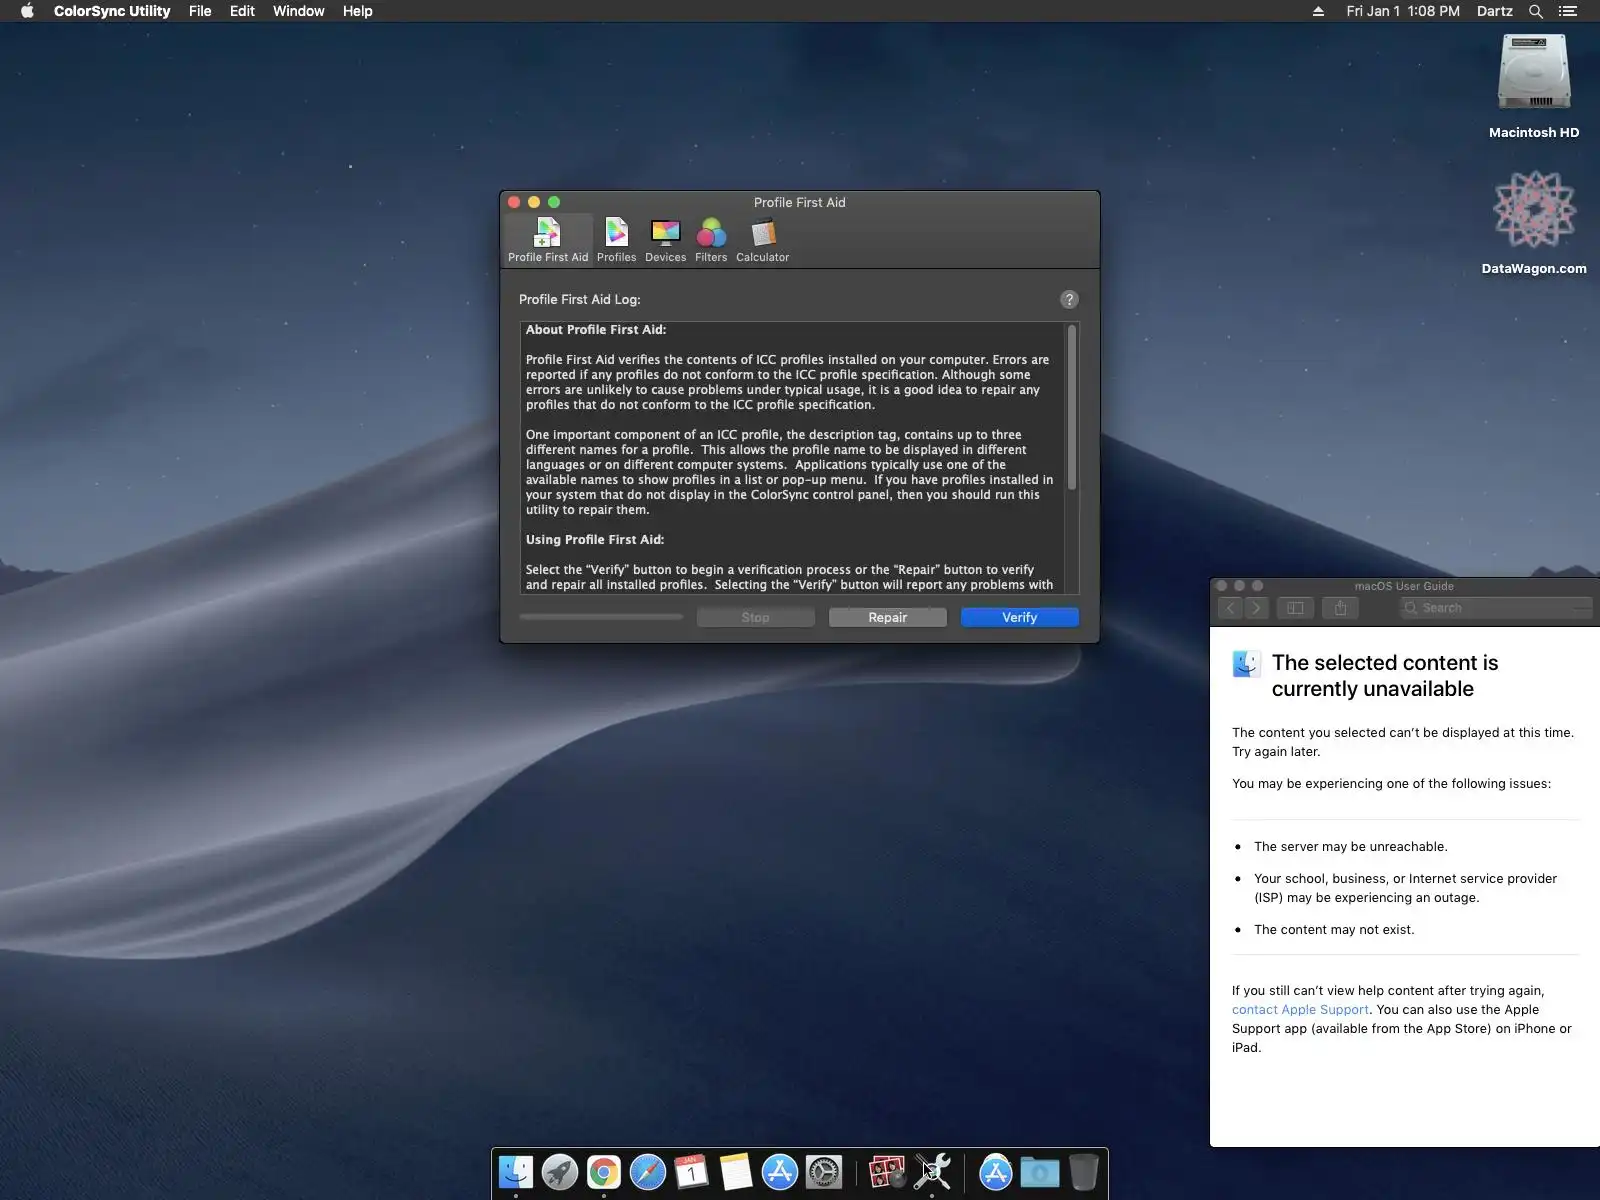Open the Trash in the Dock

[x=1084, y=1172]
